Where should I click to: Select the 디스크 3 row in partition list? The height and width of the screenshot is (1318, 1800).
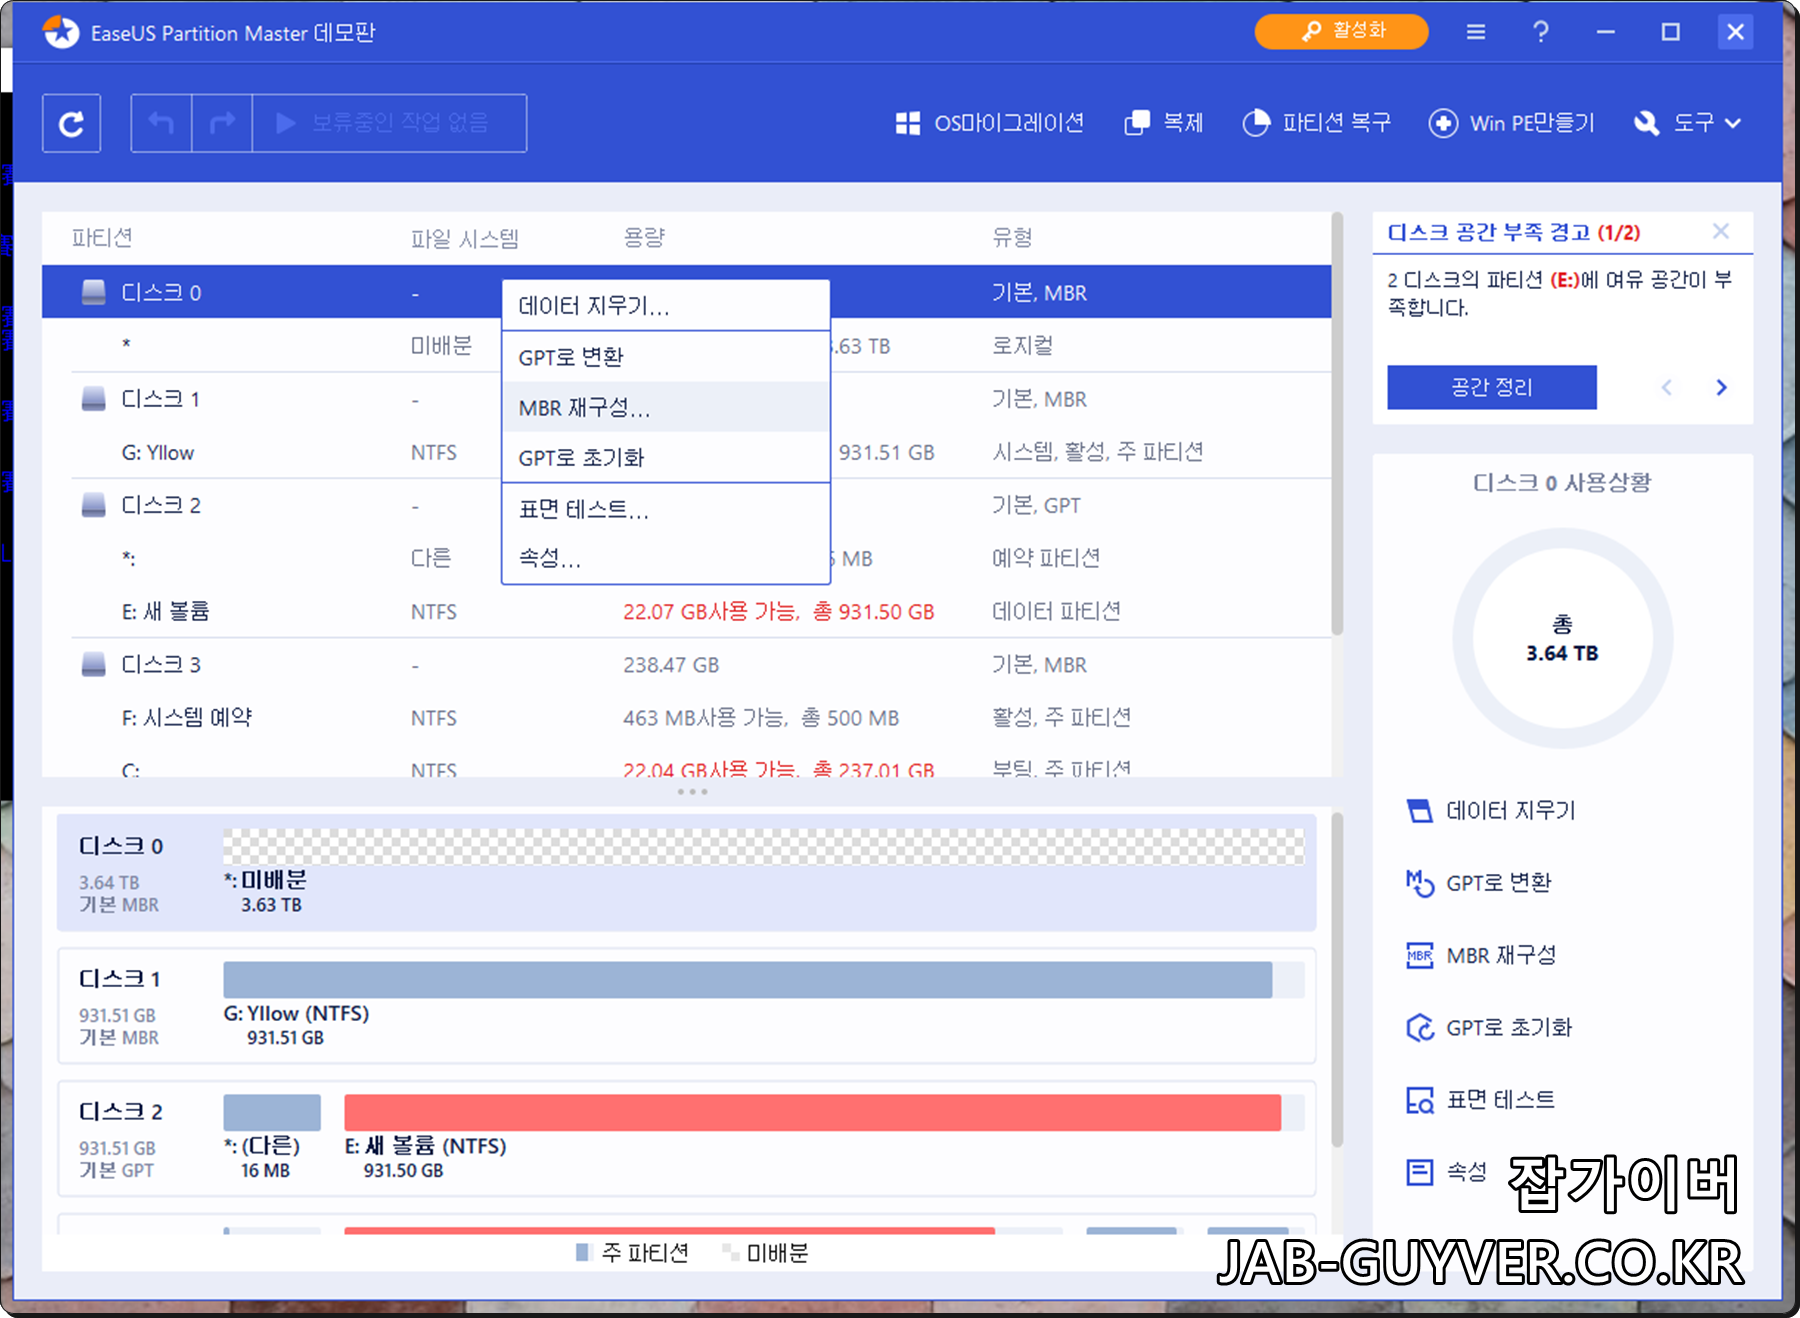(686, 664)
